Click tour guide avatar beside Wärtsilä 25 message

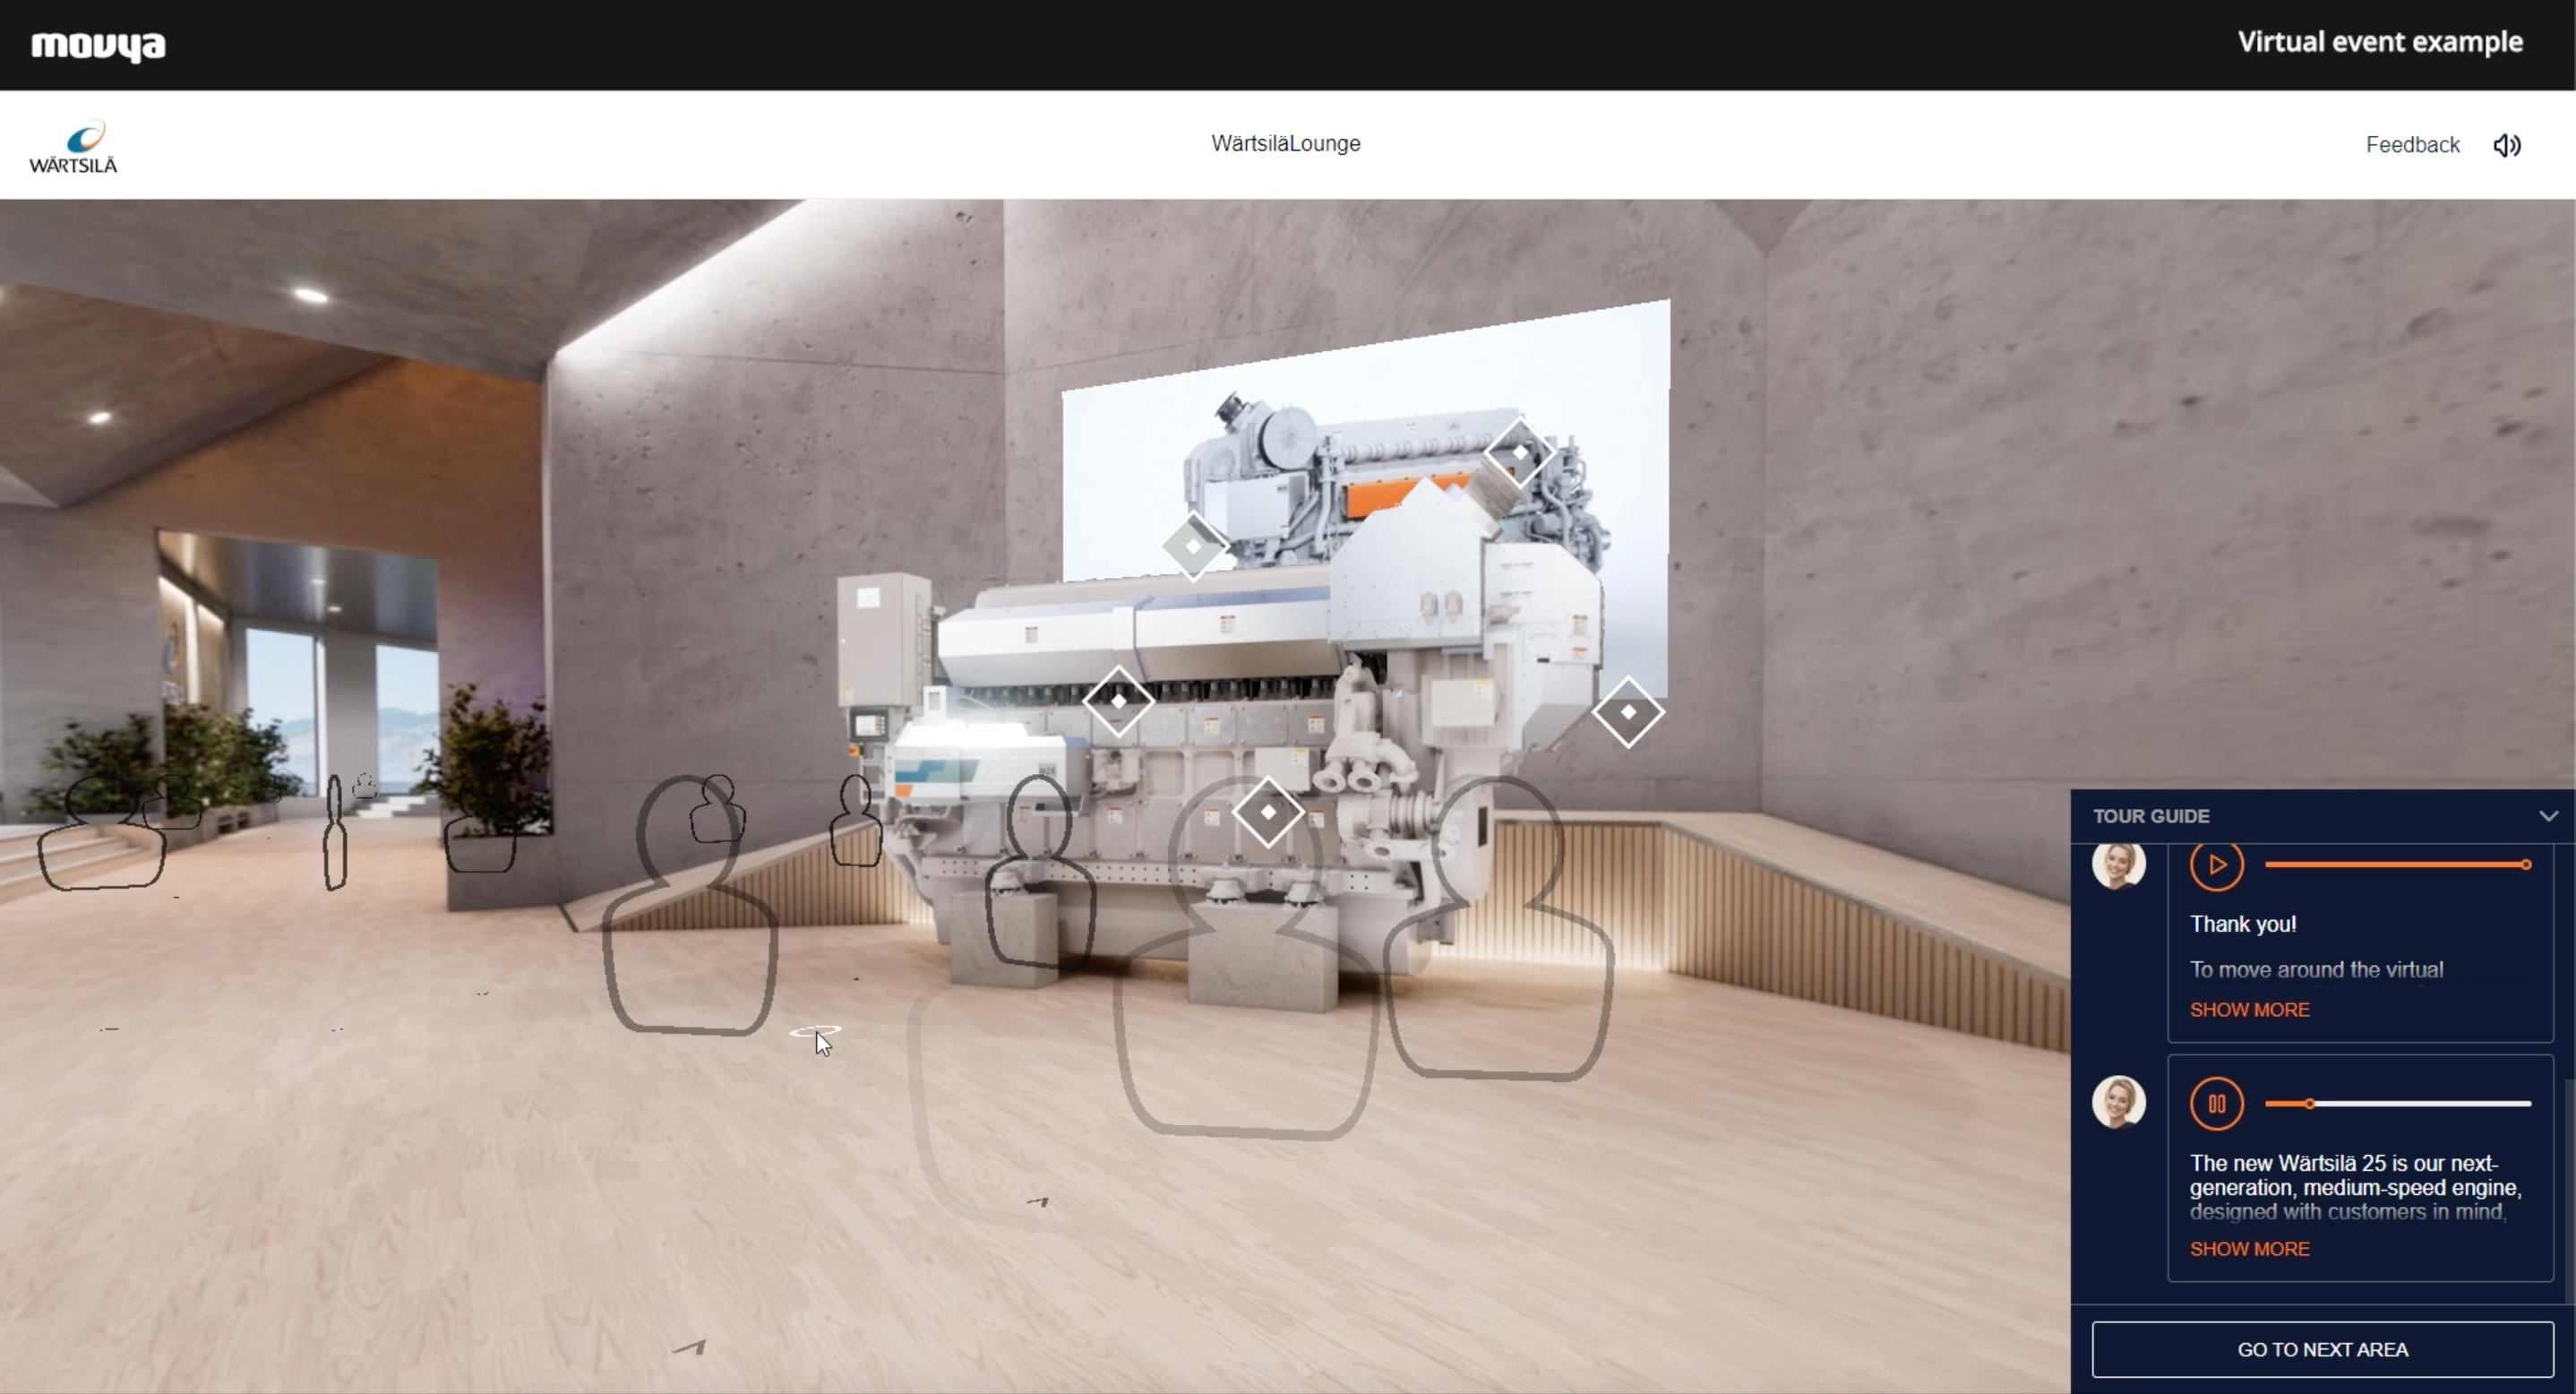(2118, 1102)
